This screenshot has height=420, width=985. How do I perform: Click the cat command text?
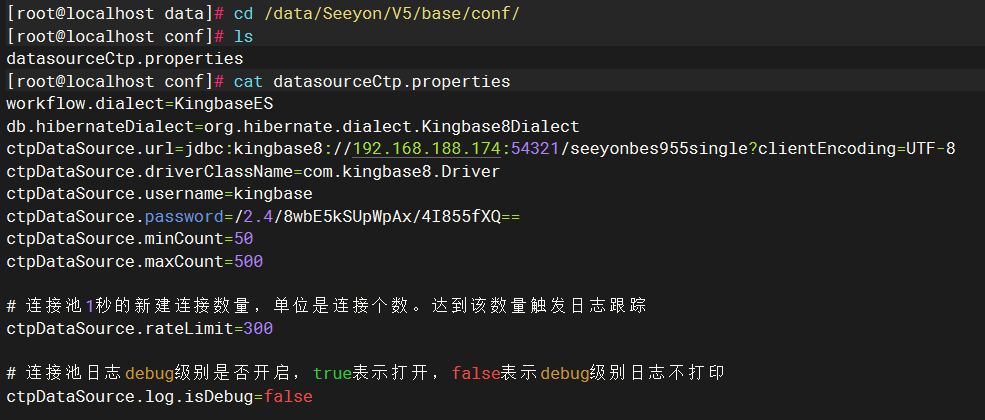click(x=249, y=82)
